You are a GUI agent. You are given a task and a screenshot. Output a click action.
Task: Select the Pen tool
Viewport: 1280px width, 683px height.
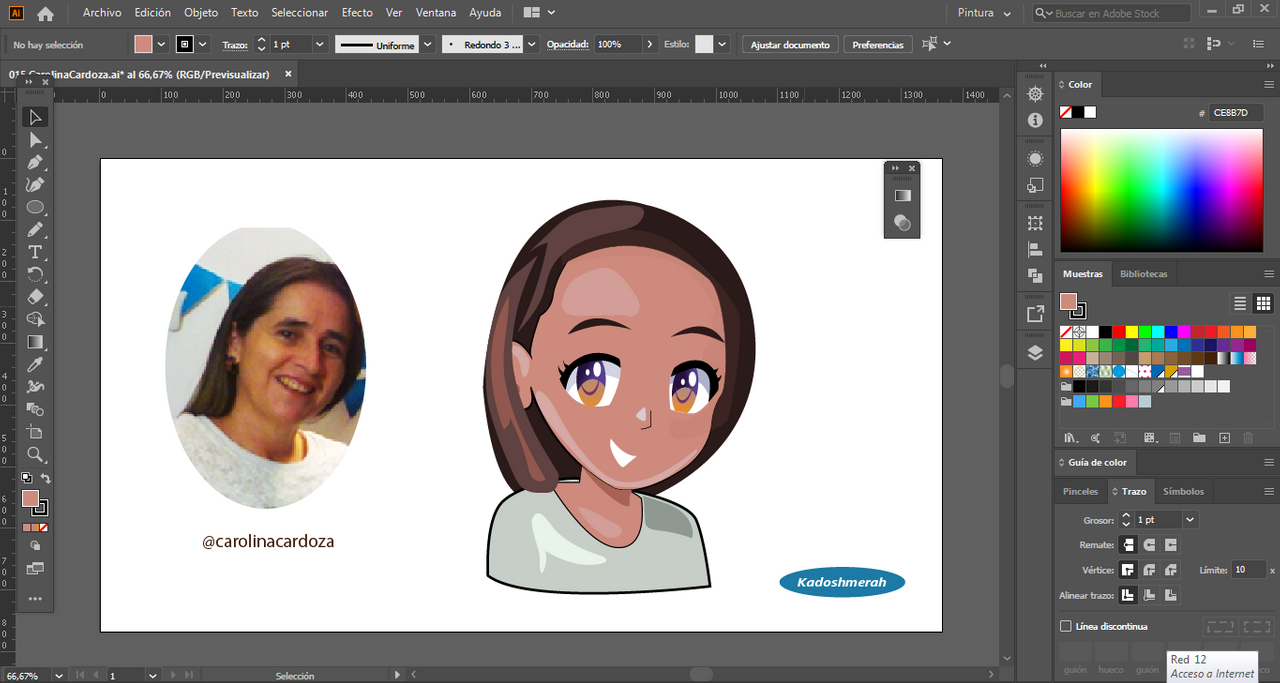tap(35, 162)
